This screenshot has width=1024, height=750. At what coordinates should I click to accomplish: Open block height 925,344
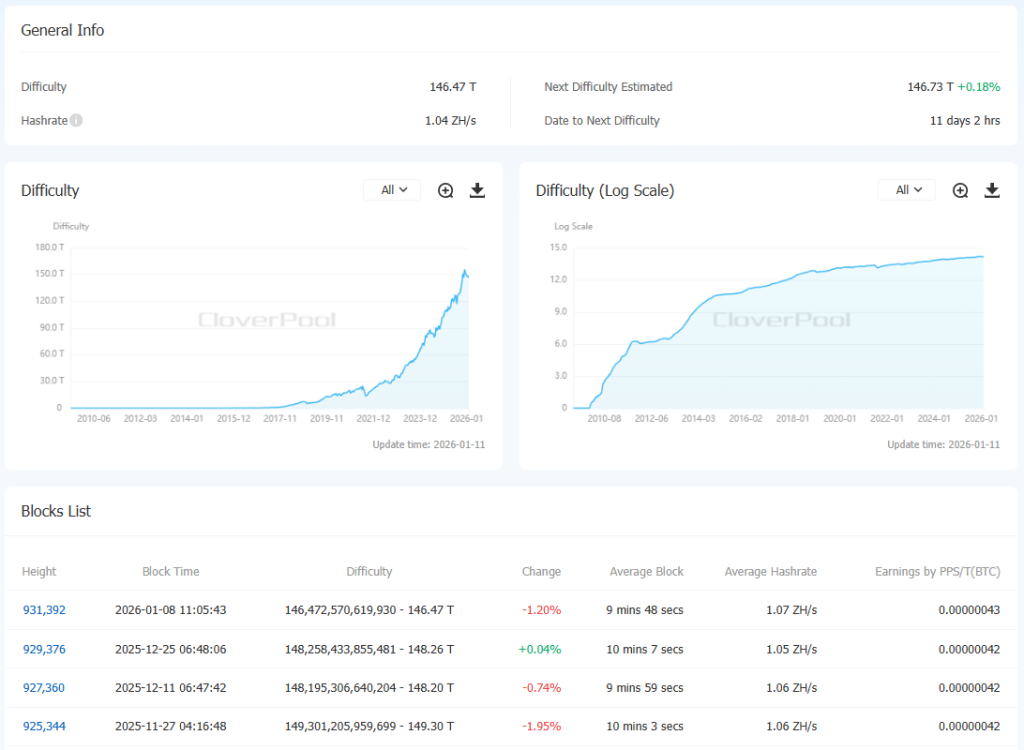coord(44,726)
